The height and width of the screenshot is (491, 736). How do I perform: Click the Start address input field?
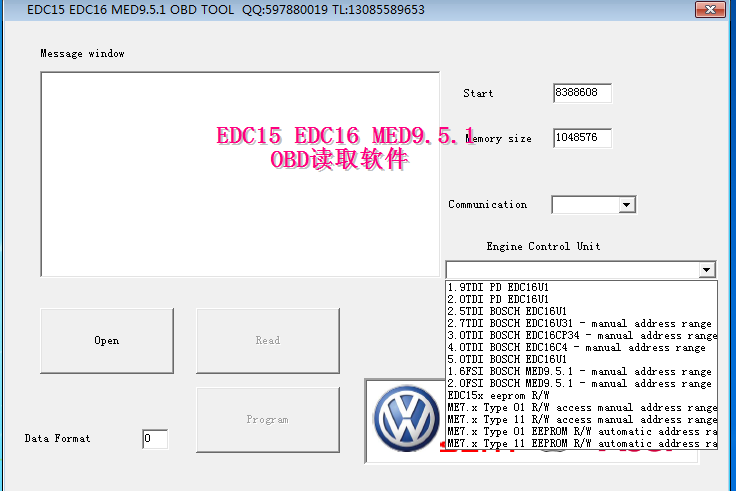tap(582, 93)
